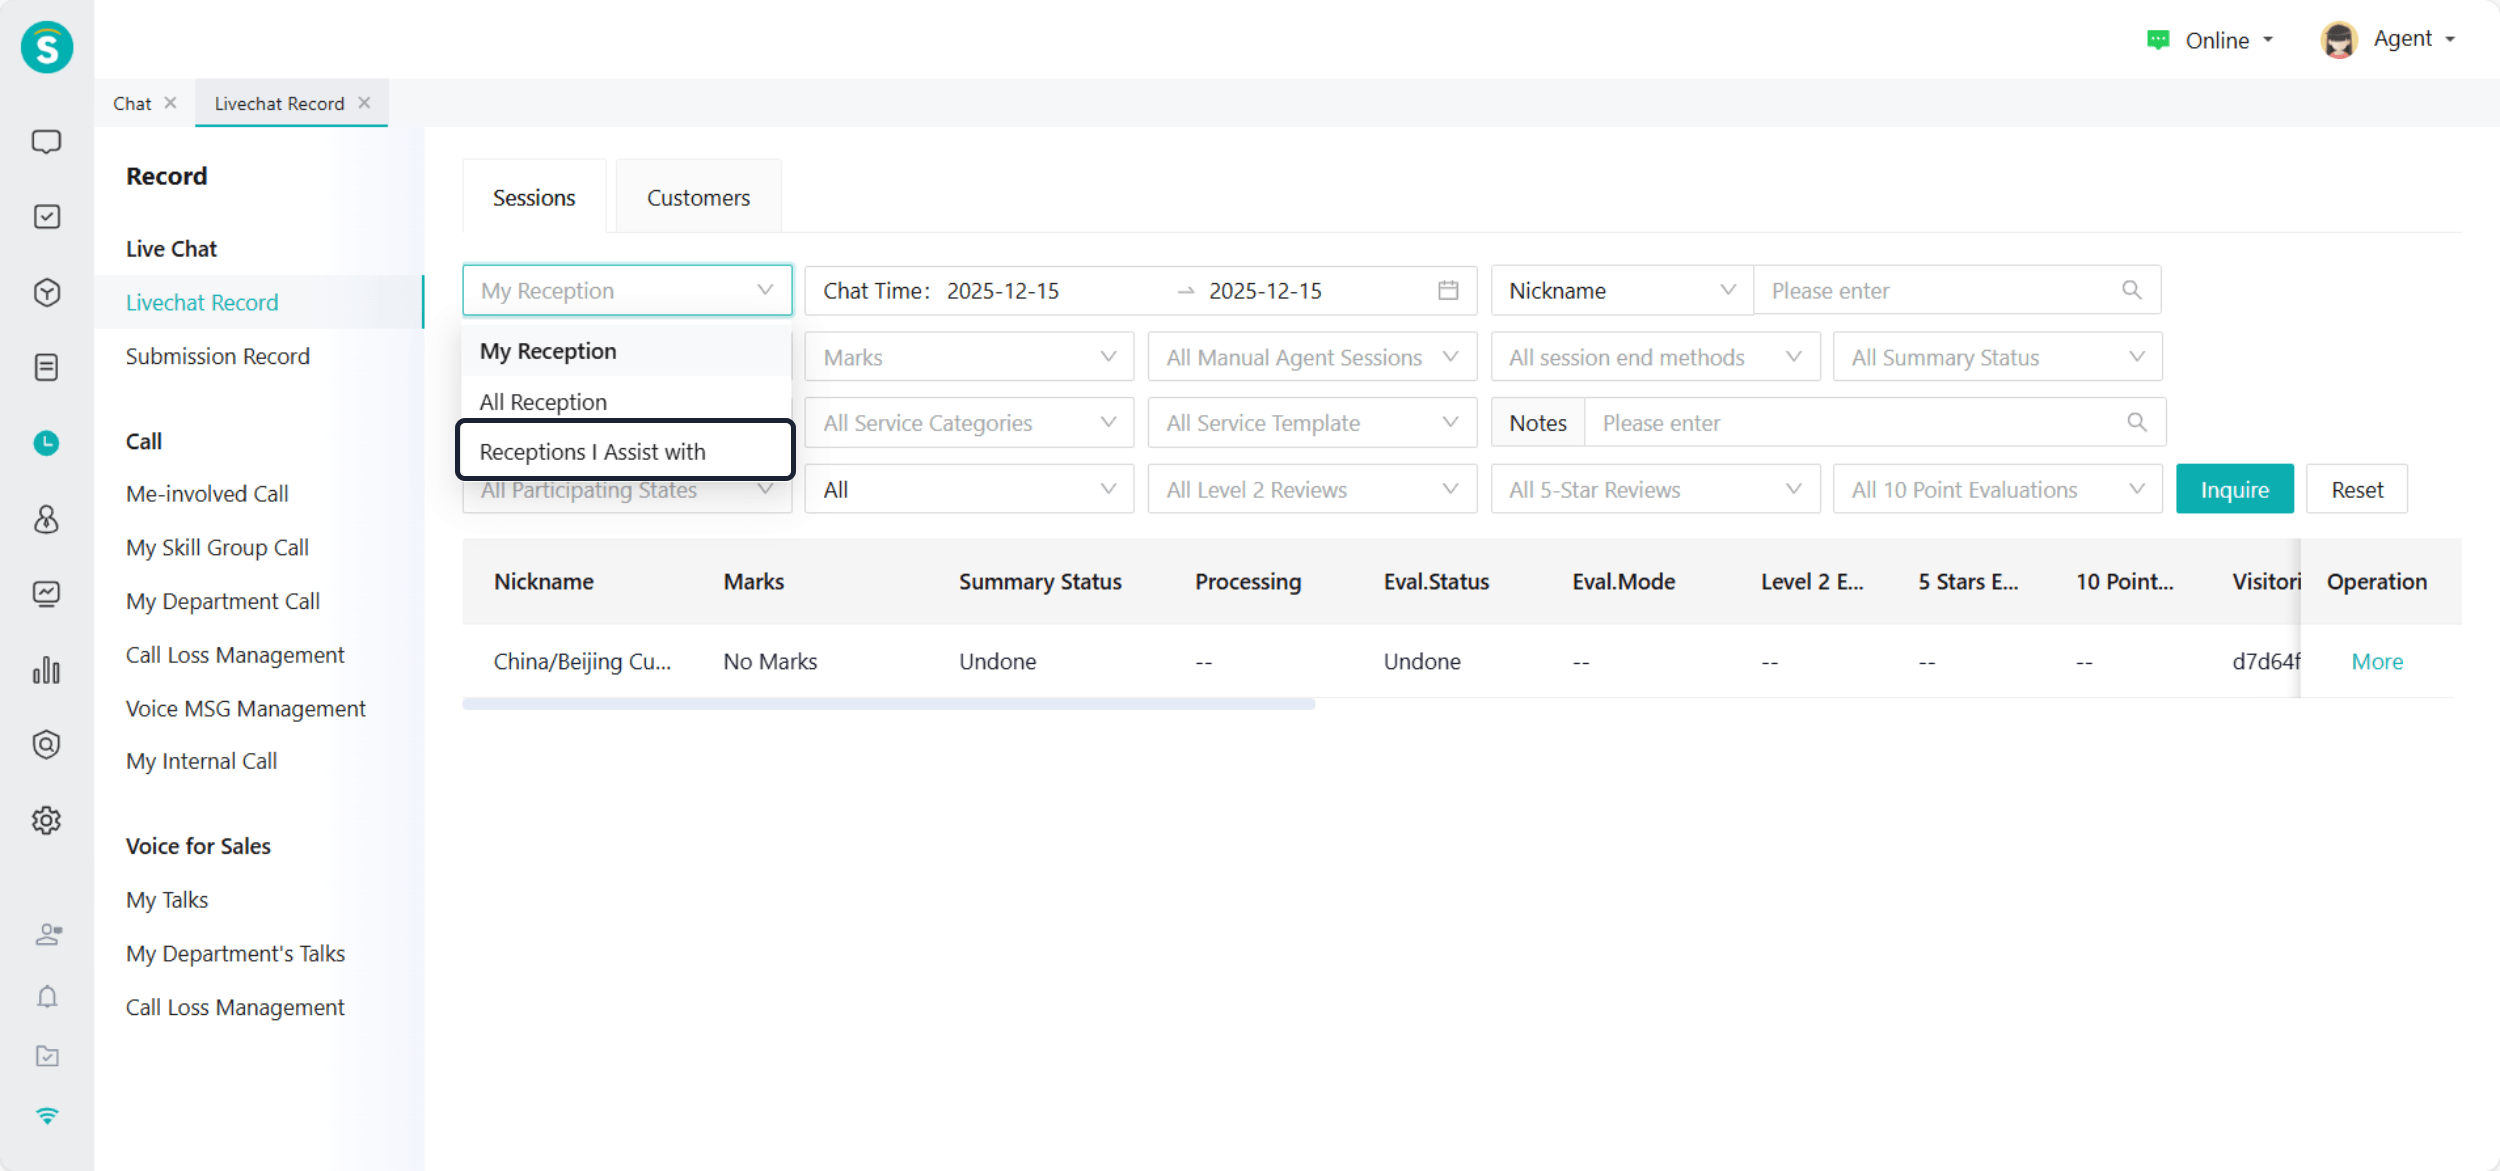This screenshot has height=1171, width=2500.
Task: Click the bar chart statistics sidebar icon
Action: pyautogui.click(x=46, y=669)
